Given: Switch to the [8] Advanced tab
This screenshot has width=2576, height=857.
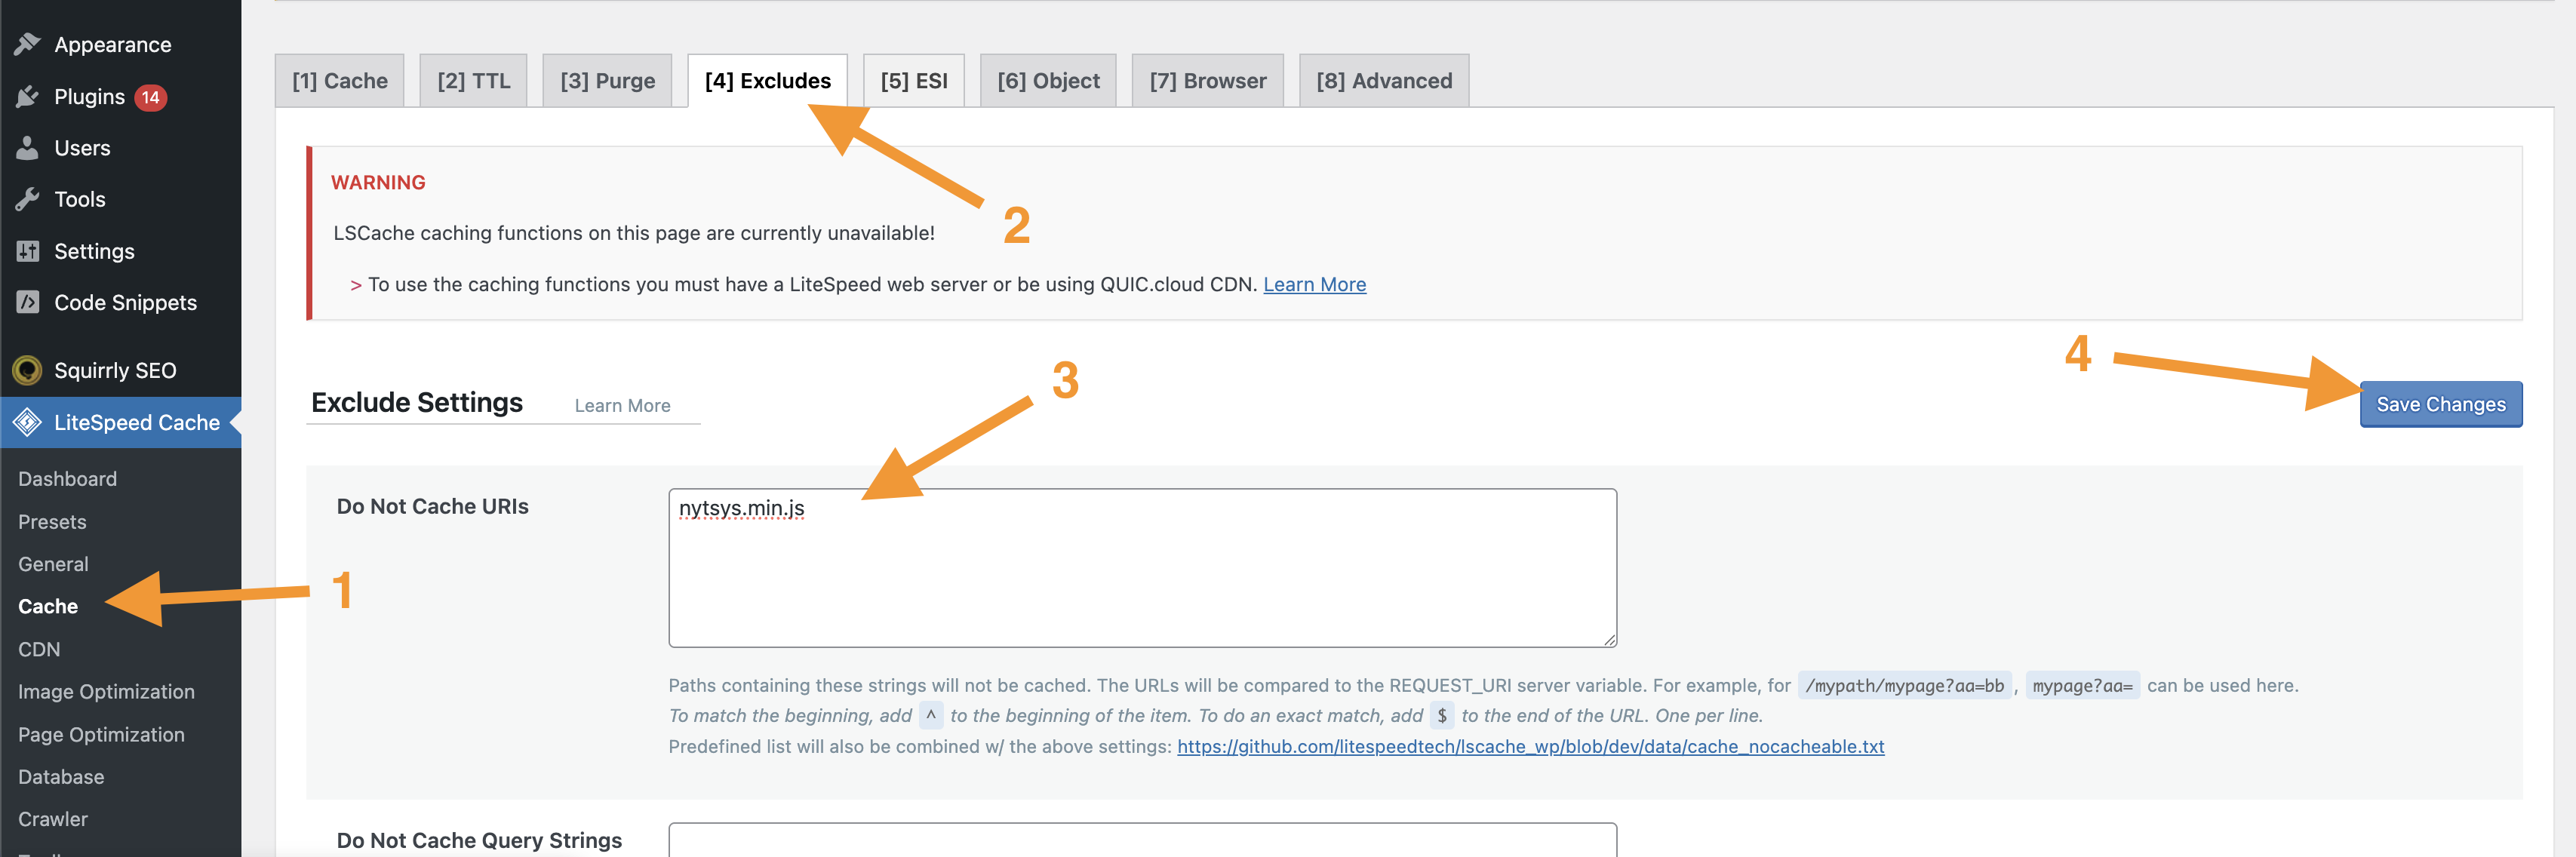Looking at the screenshot, I should tap(1383, 81).
